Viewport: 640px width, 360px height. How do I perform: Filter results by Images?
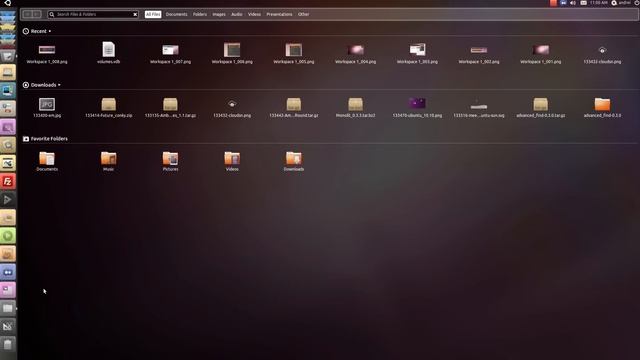point(219,14)
